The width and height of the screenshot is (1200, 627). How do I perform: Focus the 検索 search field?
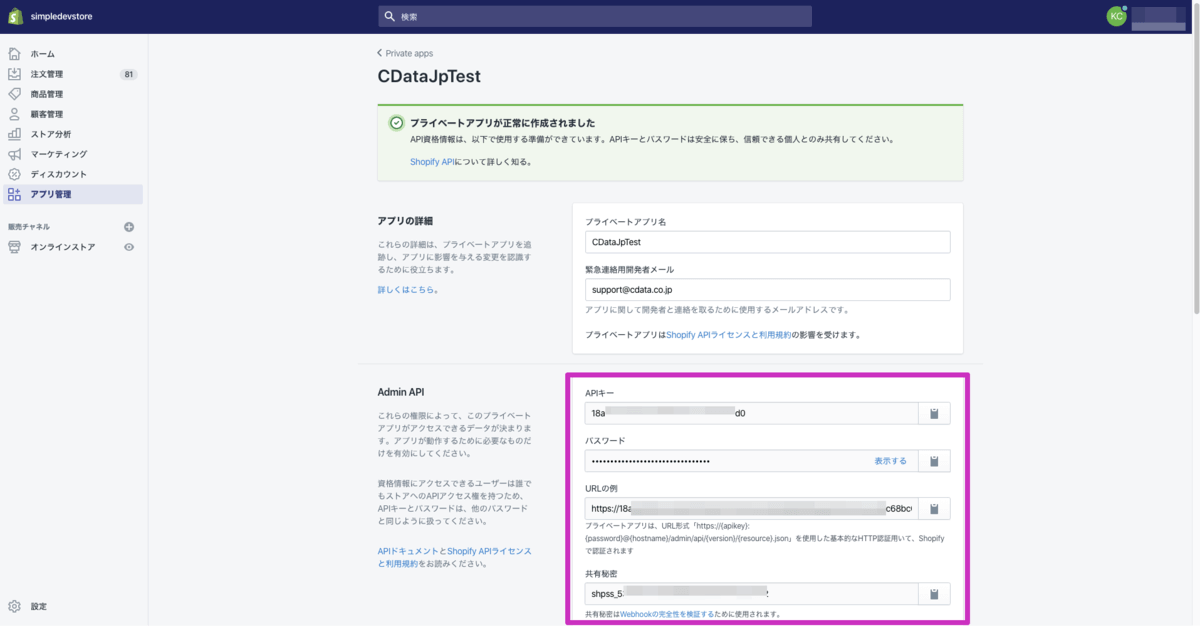coord(595,17)
